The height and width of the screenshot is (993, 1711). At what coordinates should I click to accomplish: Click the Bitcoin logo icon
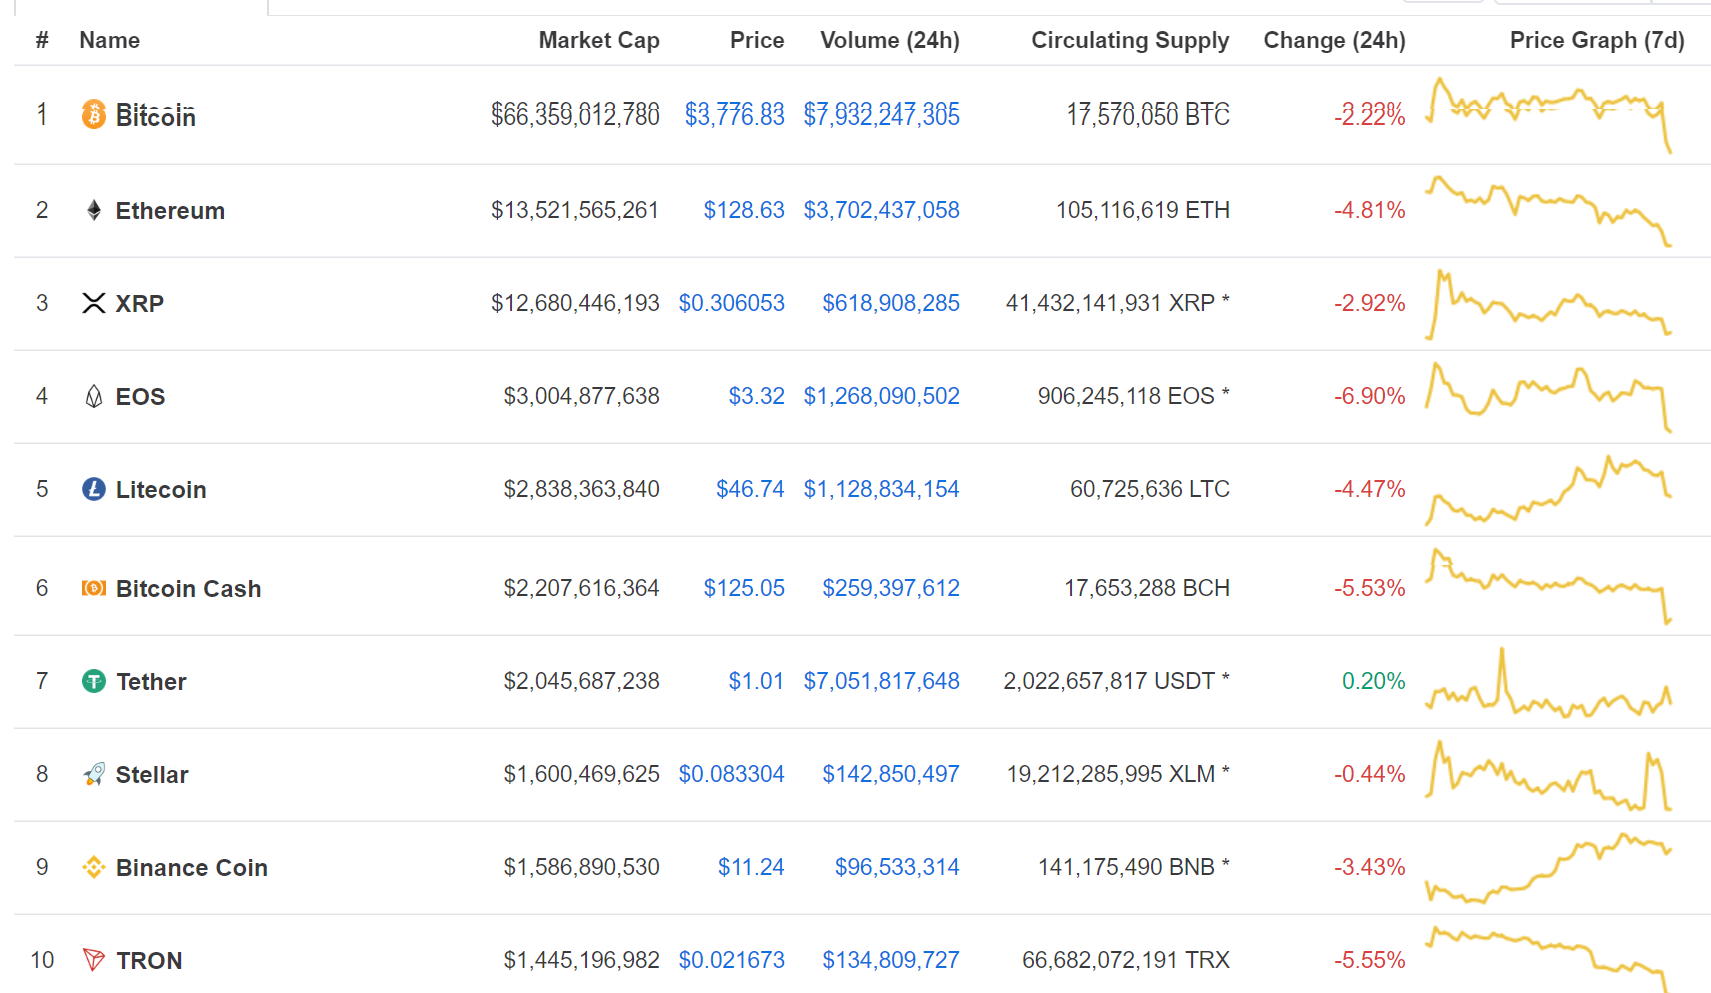(93, 115)
